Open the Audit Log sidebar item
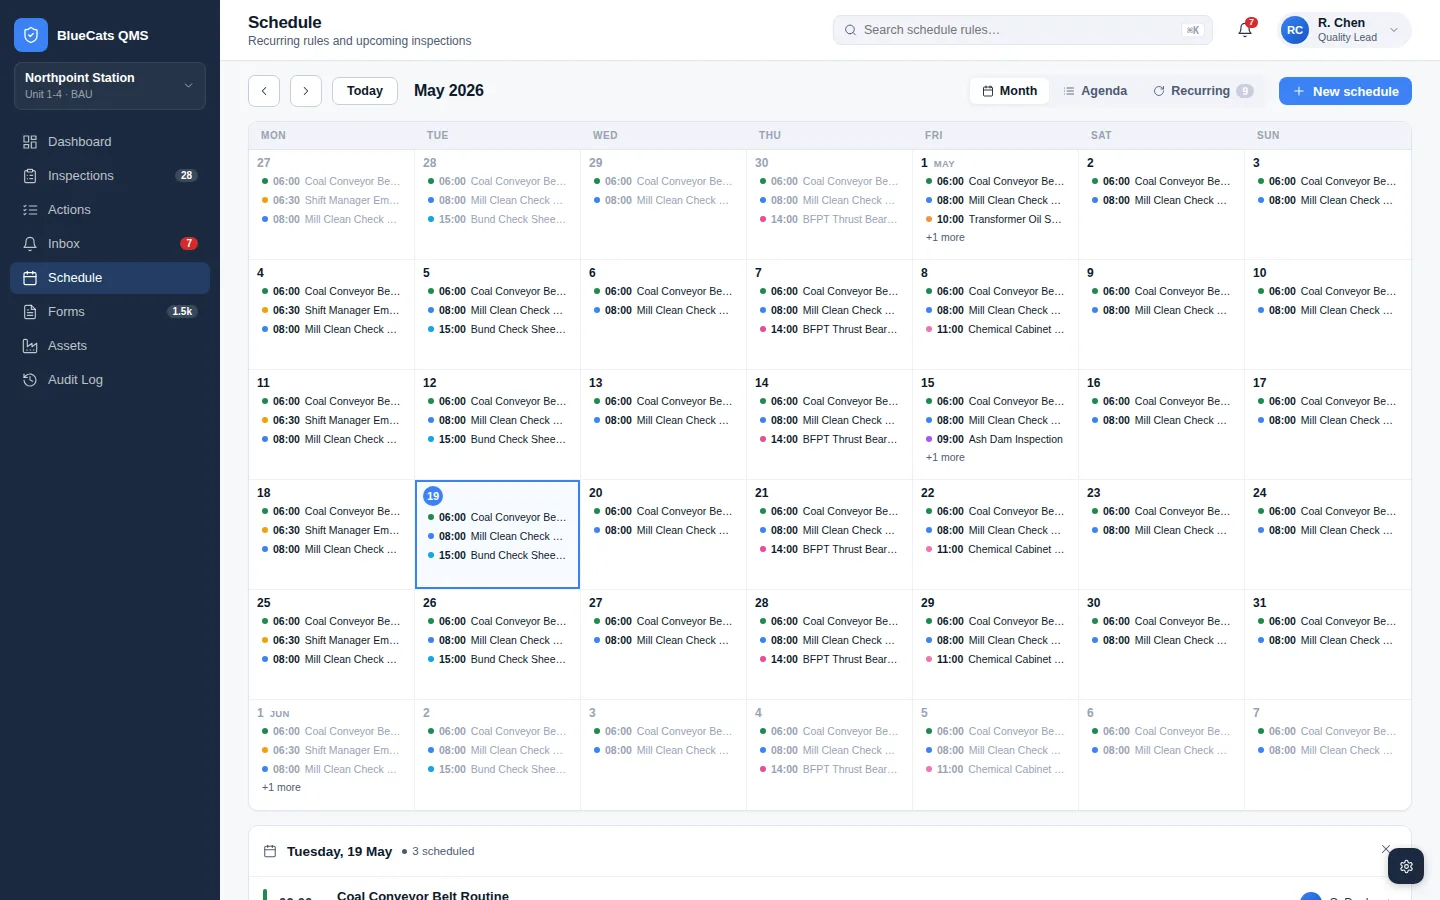Screen dimensions: 1440x900 [110, 380]
